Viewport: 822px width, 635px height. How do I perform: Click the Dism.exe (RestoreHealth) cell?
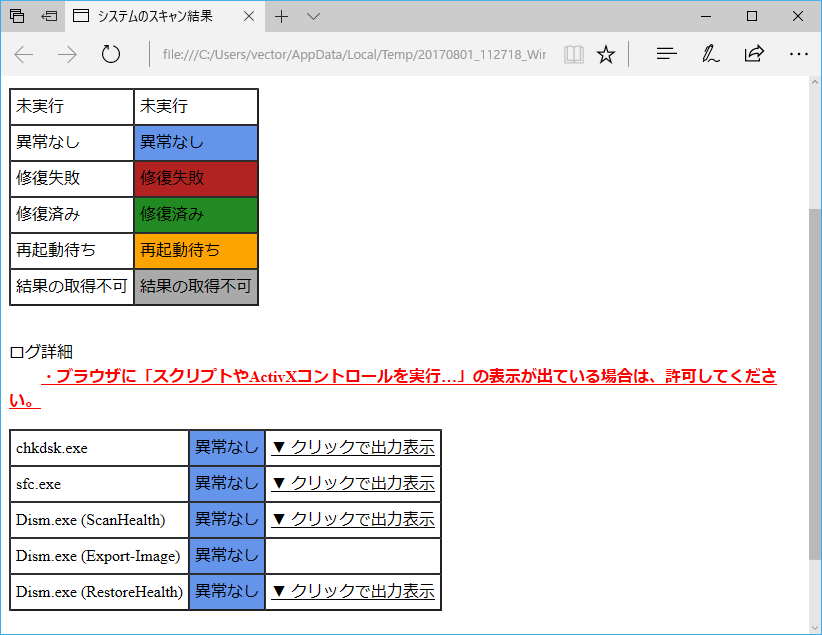[99, 592]
